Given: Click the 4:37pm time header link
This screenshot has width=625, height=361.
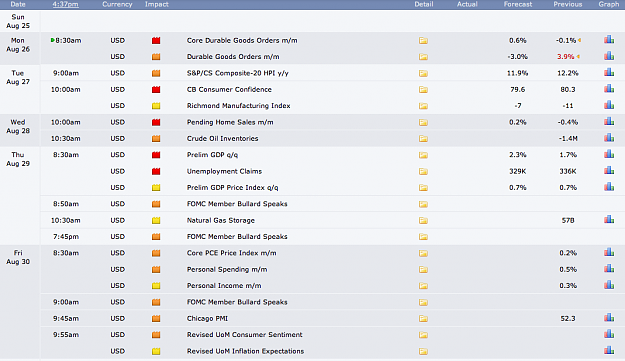Looking at the screenshot, I should (65, 4).
